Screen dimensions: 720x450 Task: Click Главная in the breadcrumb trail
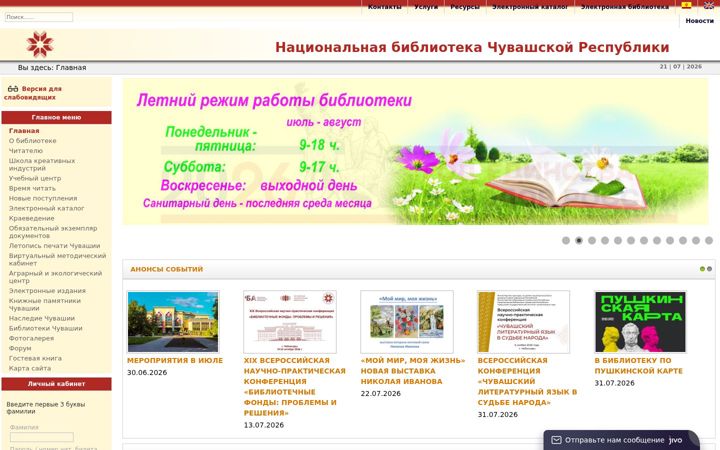(71, 68)
